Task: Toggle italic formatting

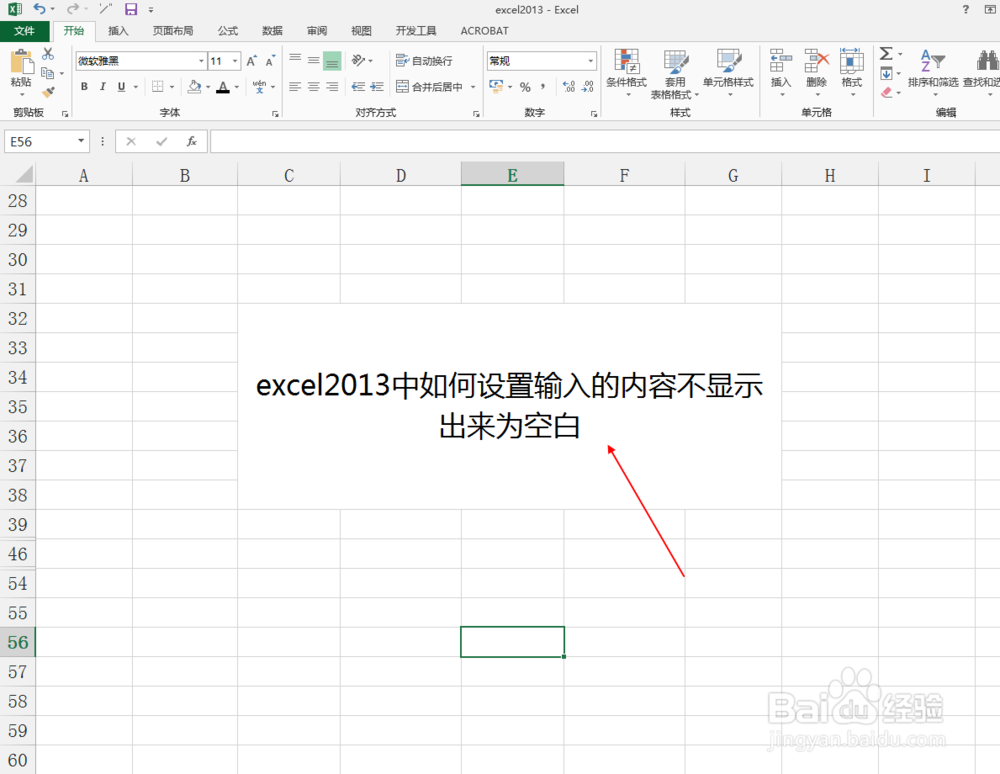Action: (103, 86)
